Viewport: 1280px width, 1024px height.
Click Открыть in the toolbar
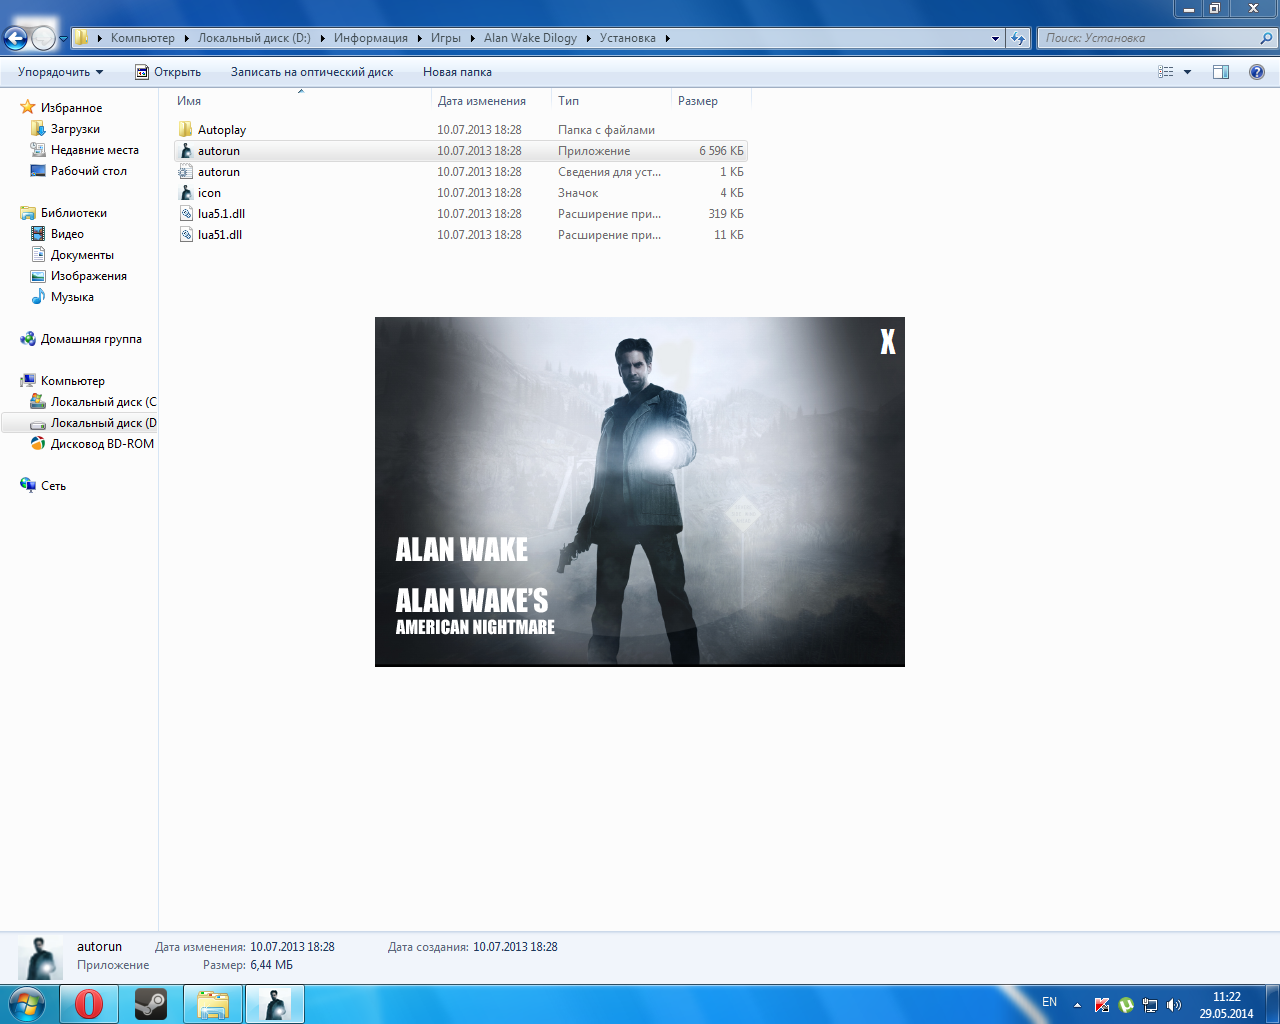(168, 72)
